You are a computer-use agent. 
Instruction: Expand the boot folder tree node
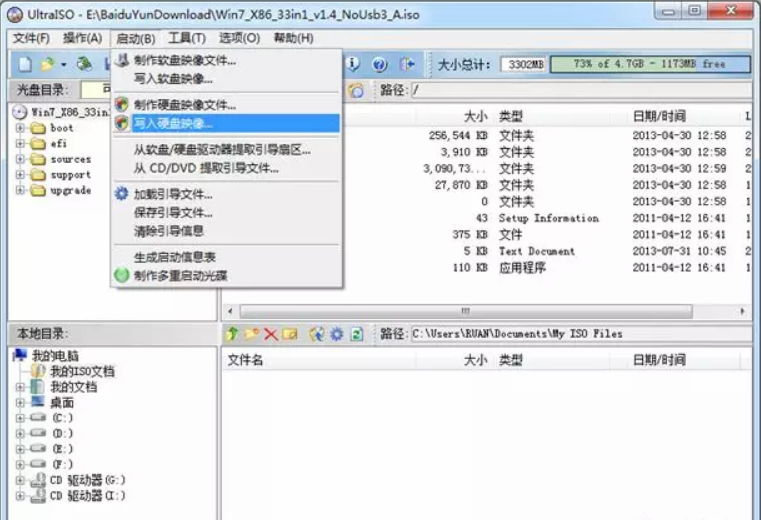click(x=20, y=128)
